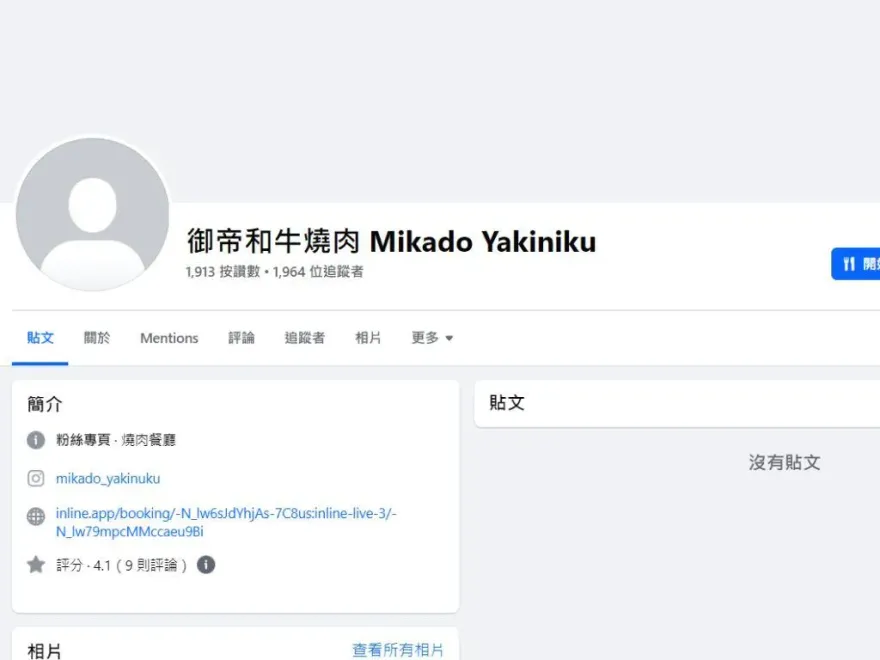Open the inline.app booking link
The height and width of the screenshot is (660, 880).
coord(226,522)
